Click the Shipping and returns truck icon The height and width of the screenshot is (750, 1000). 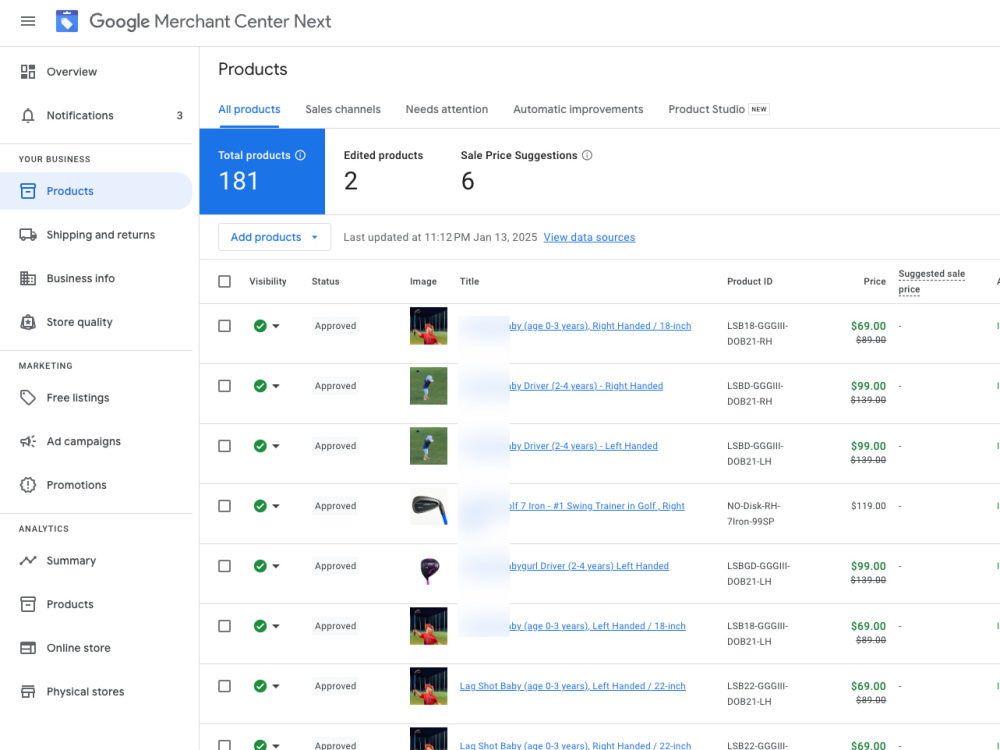[x=28, y=235]
